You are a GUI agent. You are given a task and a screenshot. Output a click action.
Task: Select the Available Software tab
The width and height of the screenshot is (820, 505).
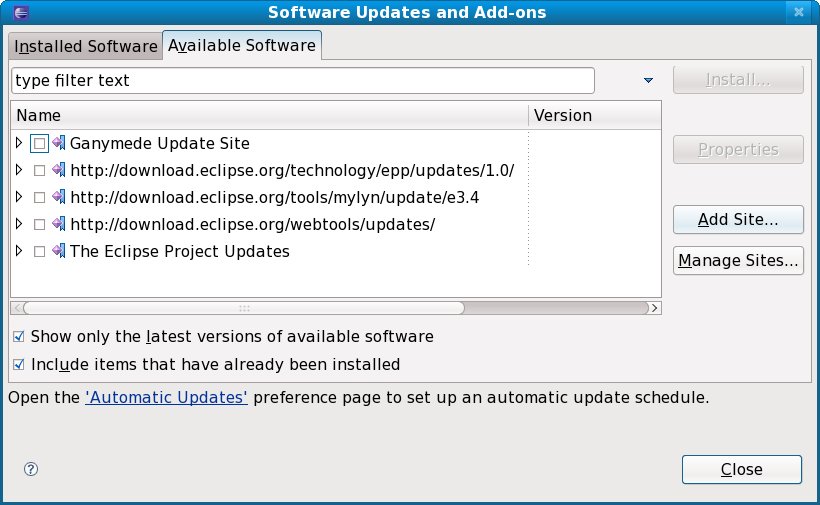point(241,45)
